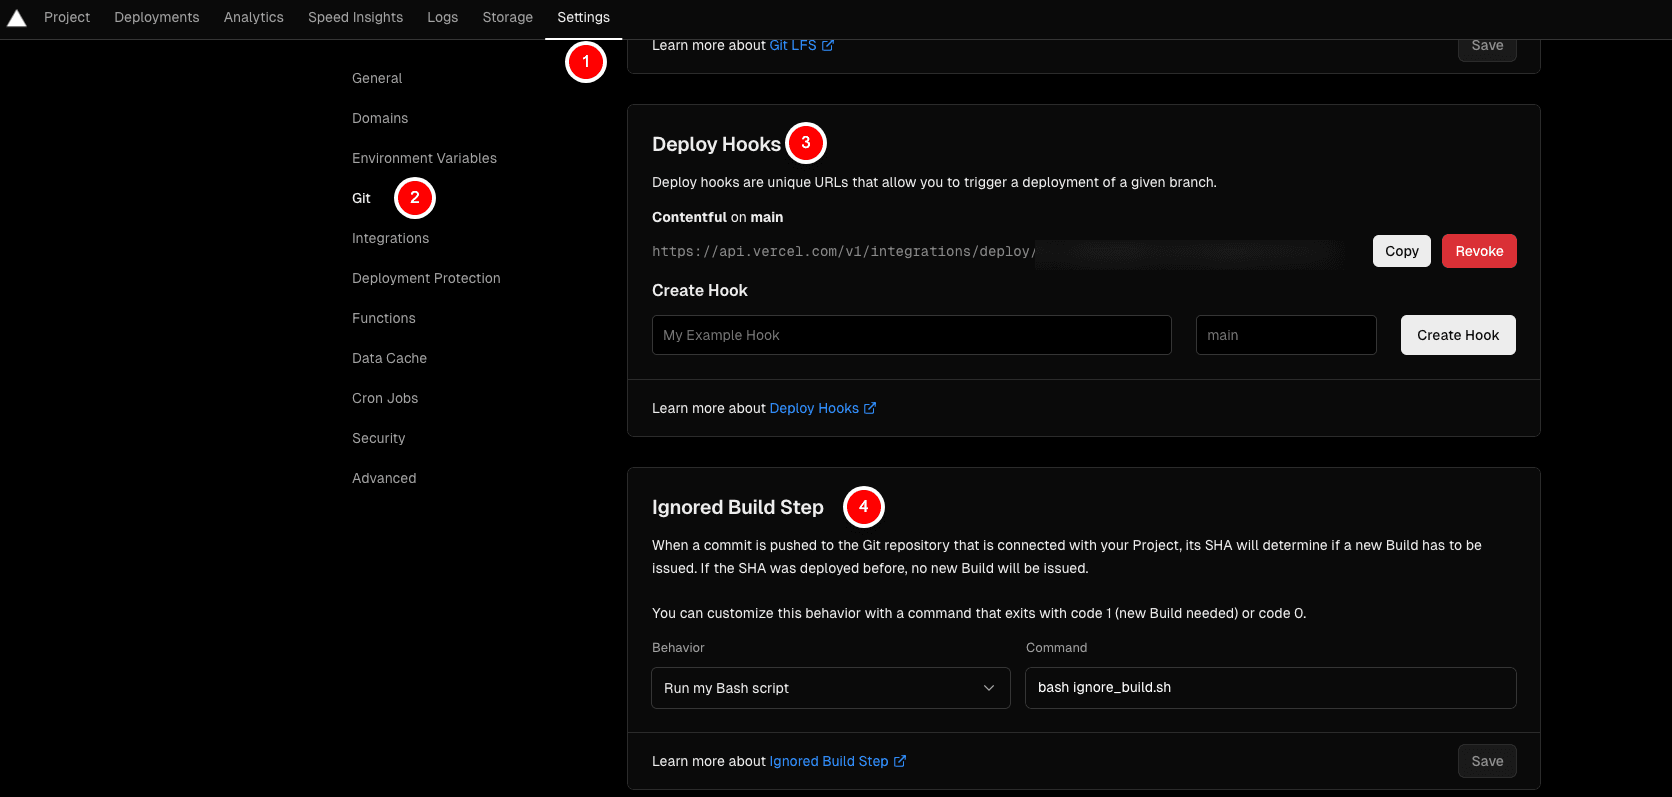Screen dimensions: 1672x797
Task: Click the Ignored Build Step external link icon
Action: coord(900,761)
